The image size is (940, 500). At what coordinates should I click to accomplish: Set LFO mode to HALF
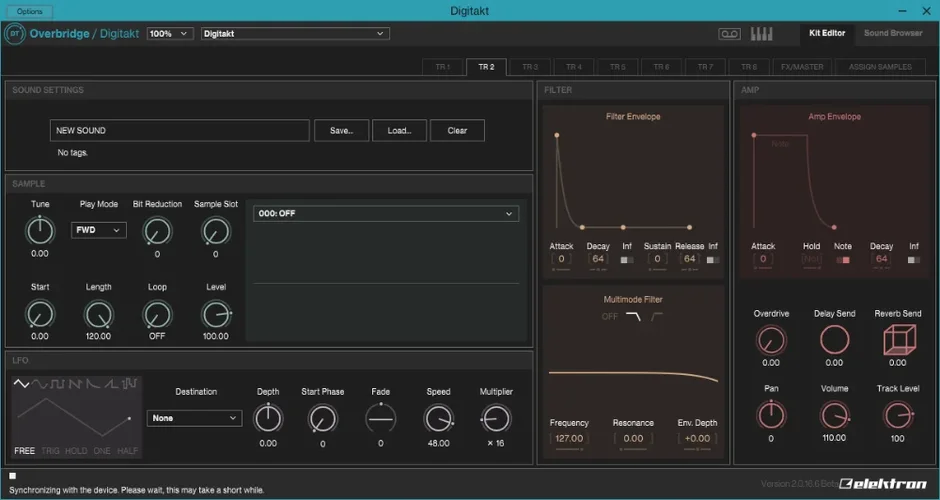point(128,451)
